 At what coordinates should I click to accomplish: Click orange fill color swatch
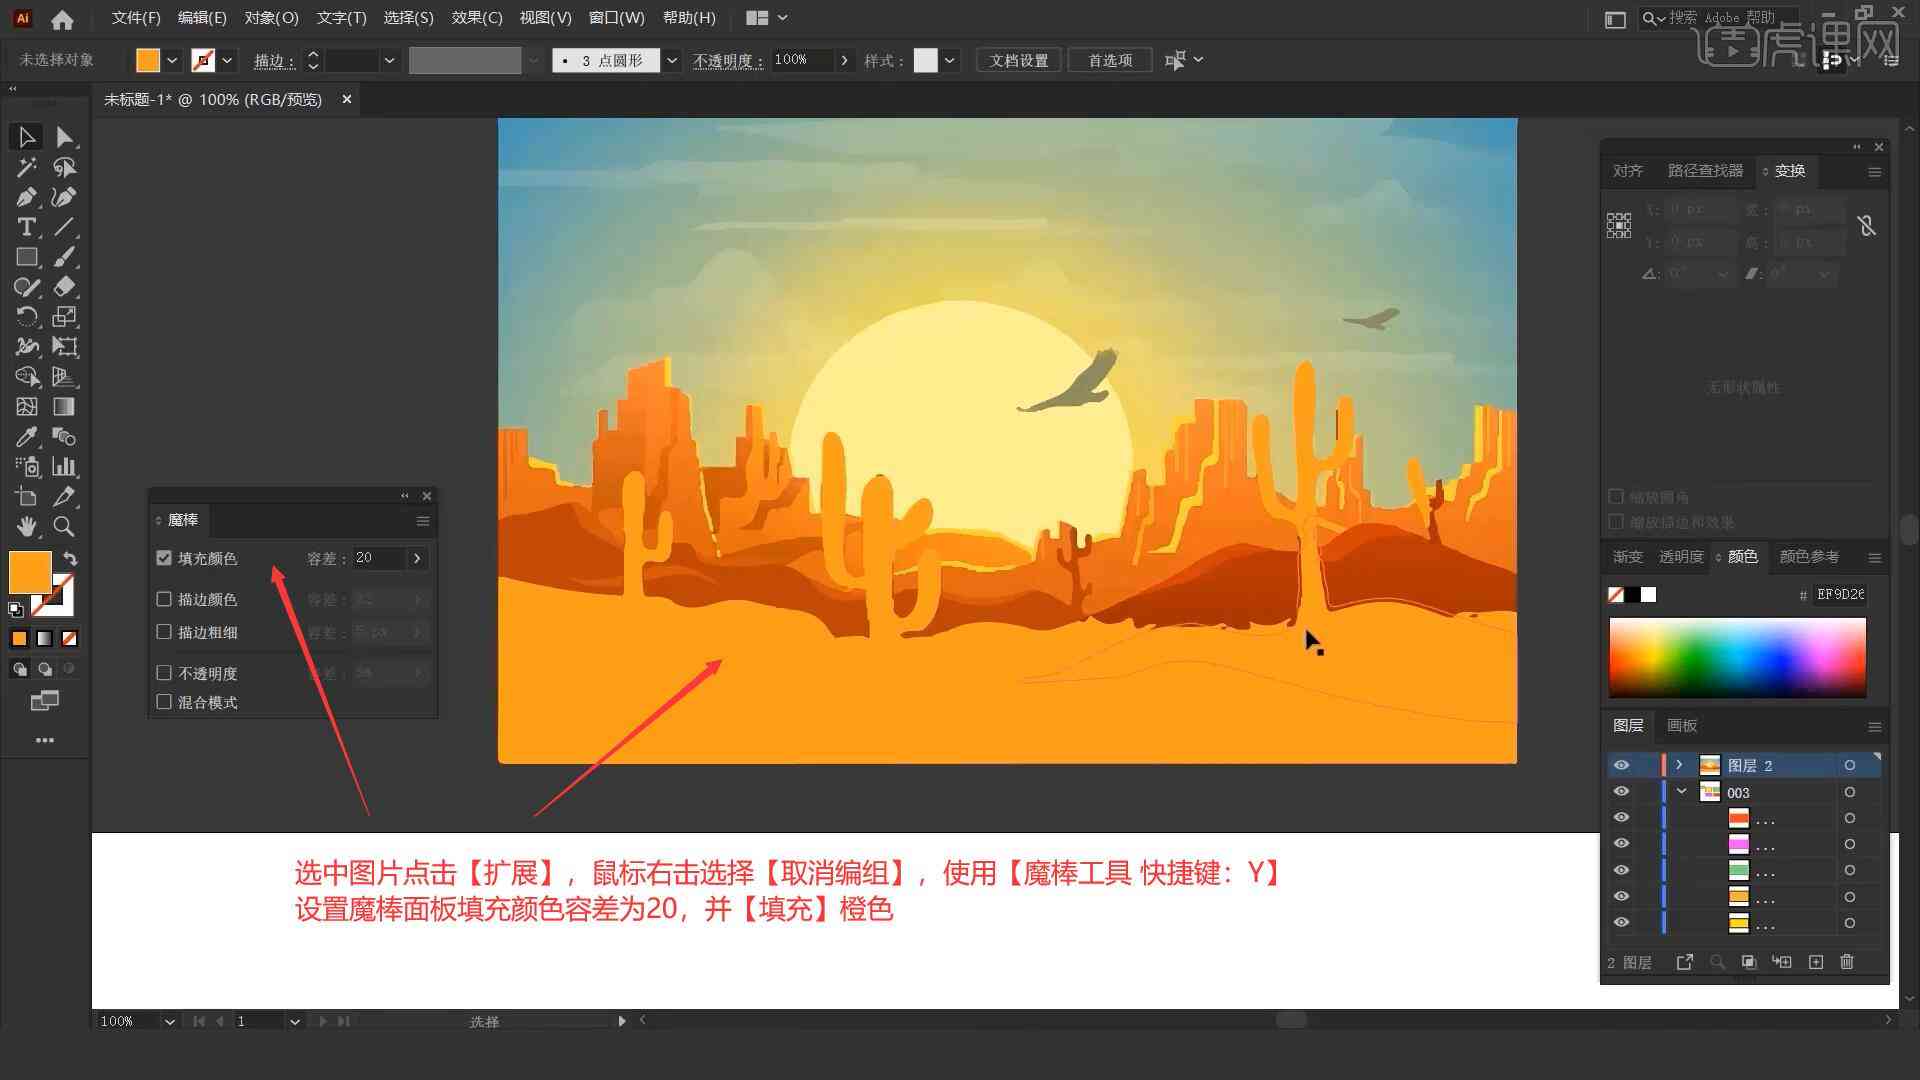click(30, 571)
